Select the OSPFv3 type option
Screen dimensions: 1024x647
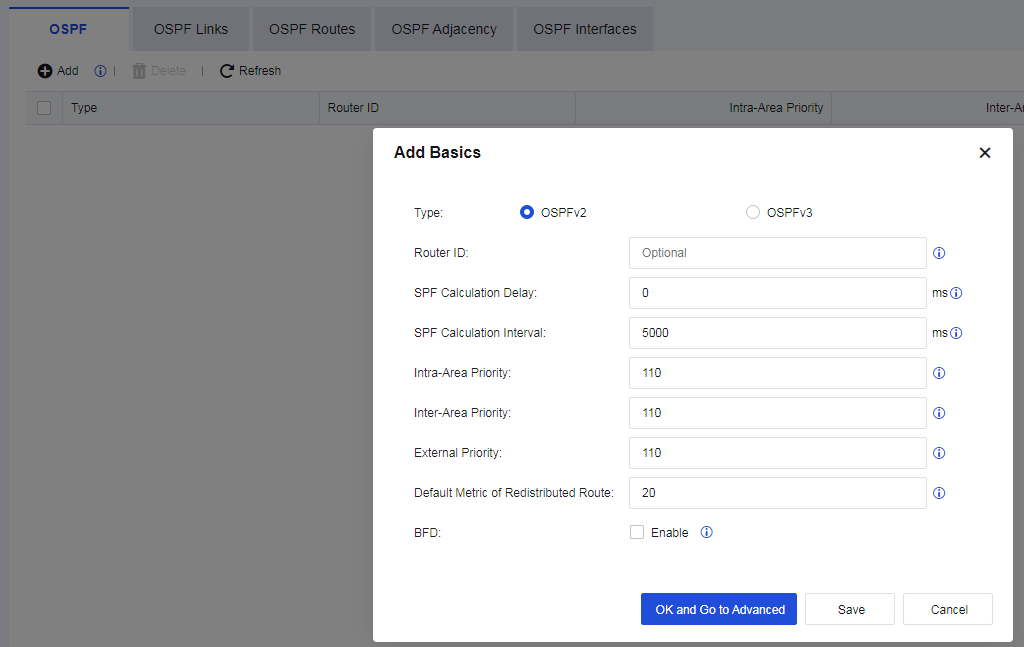(x=753, y=212)
